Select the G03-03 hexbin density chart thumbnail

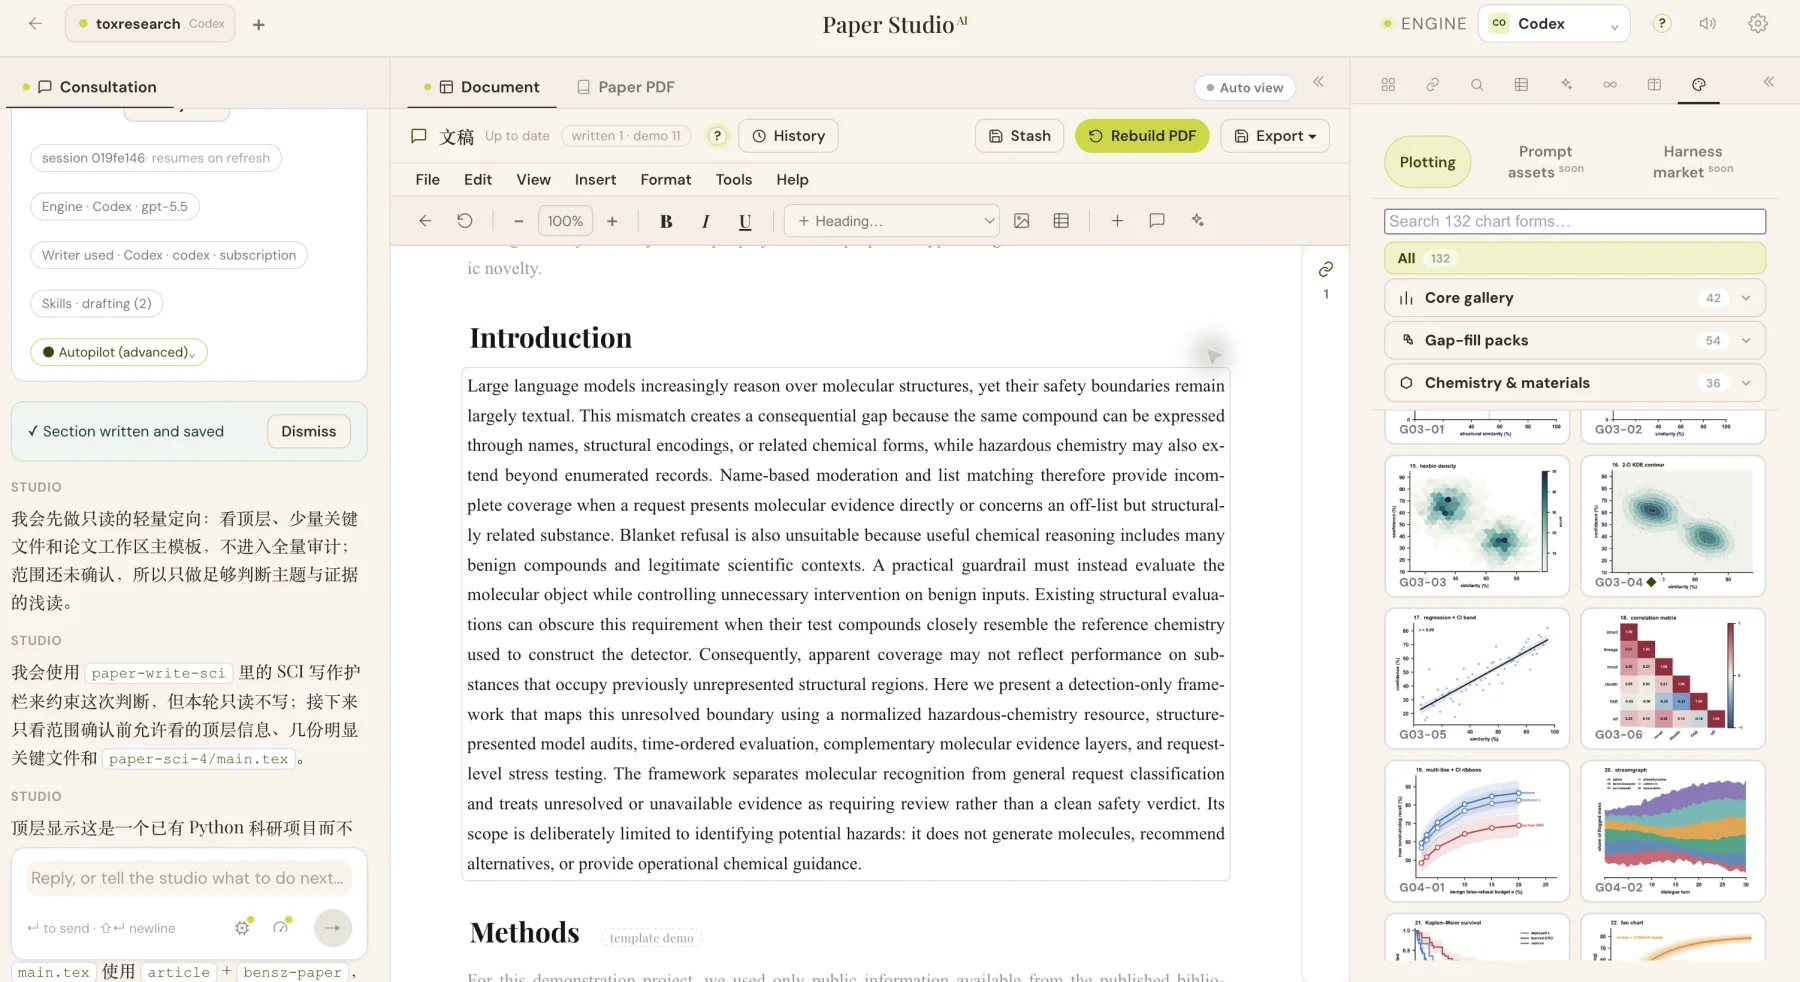pos(1477,526)
